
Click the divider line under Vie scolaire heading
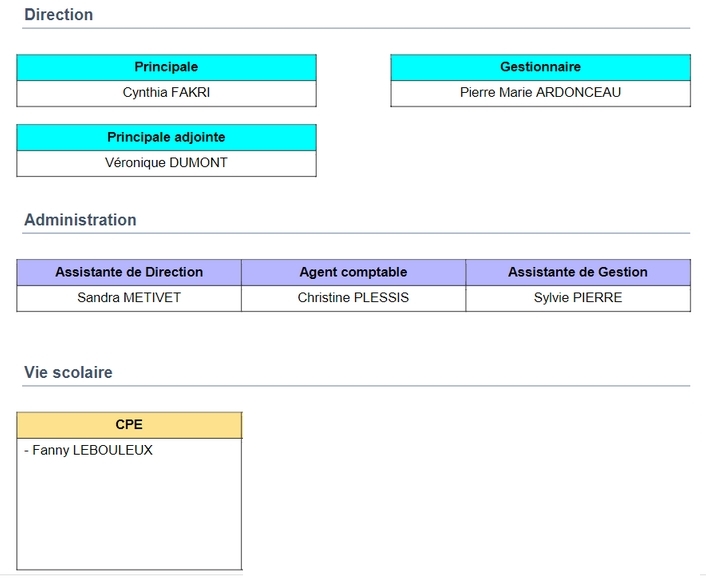356,386
